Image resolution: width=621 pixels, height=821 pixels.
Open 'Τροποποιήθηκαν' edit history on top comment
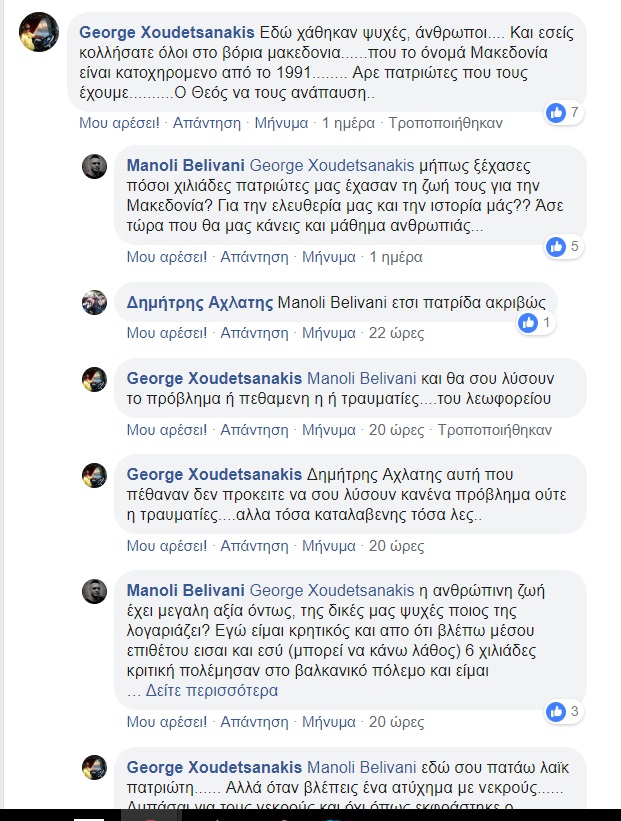click(x=431, y=124)
